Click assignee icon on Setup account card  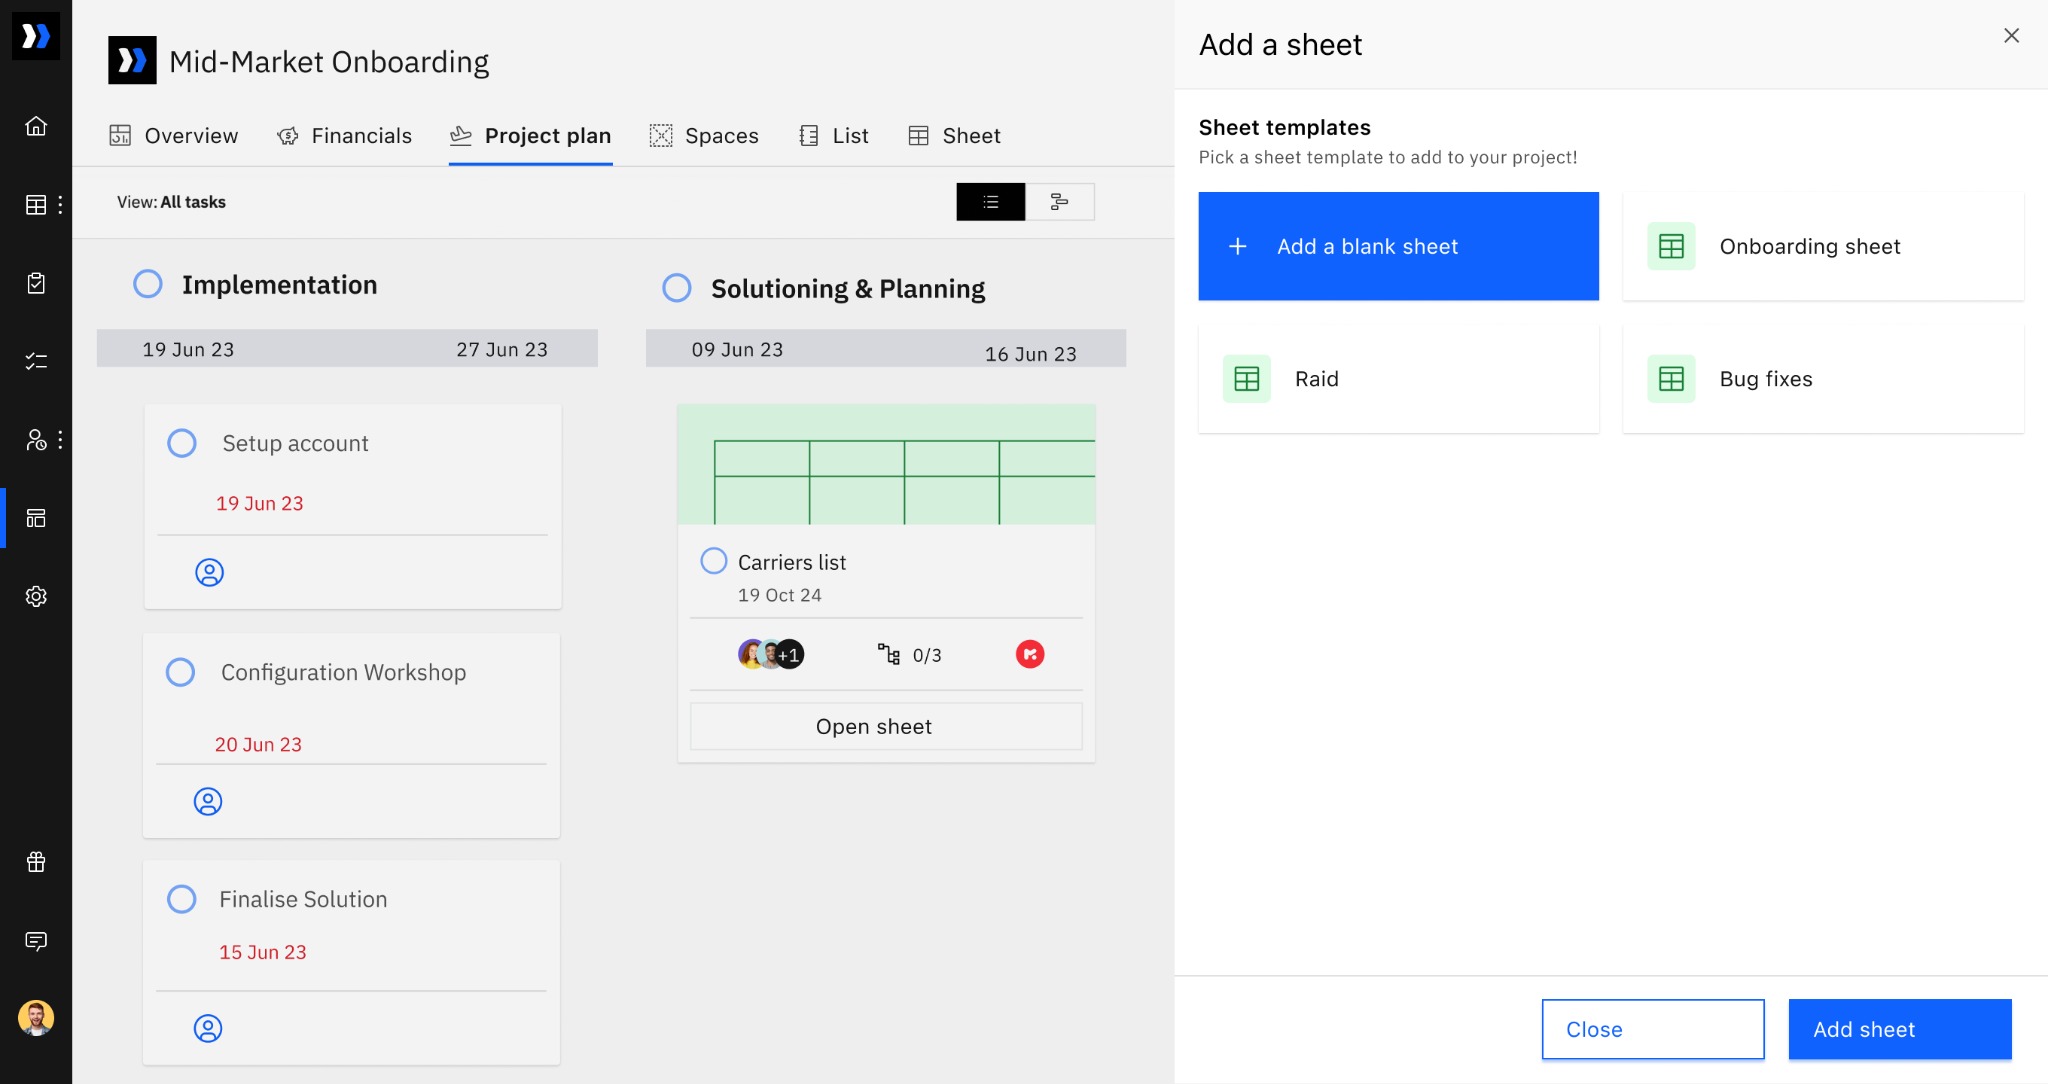209,572
